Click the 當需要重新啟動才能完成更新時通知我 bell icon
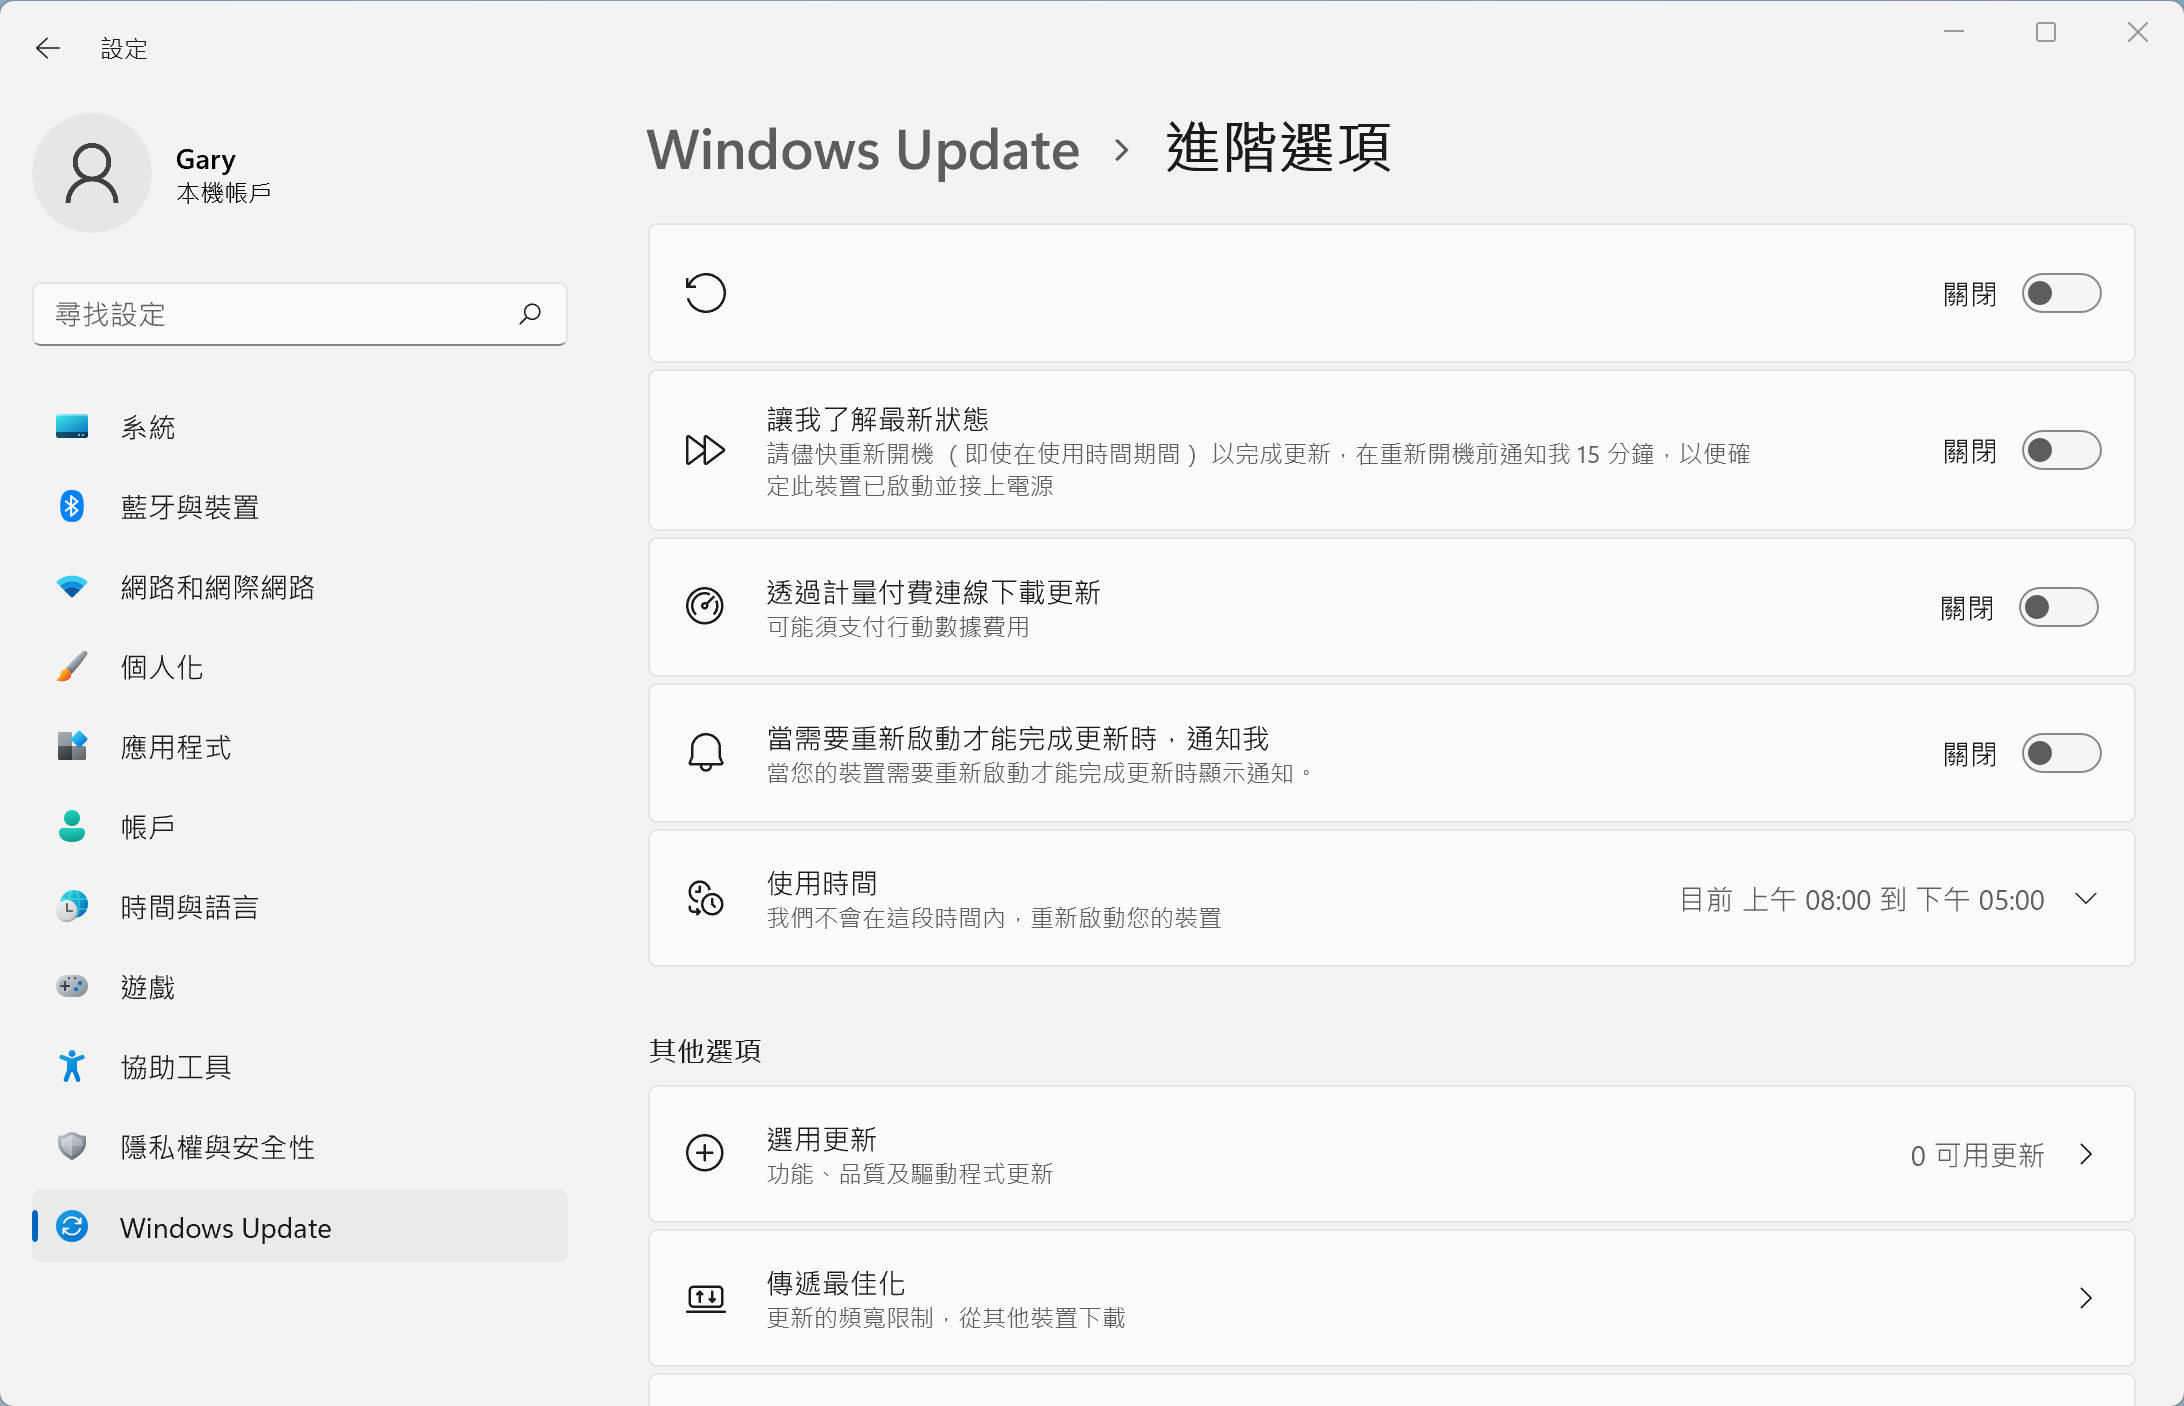This screenshot has width=2184, height=1406. tap(705, 753)
